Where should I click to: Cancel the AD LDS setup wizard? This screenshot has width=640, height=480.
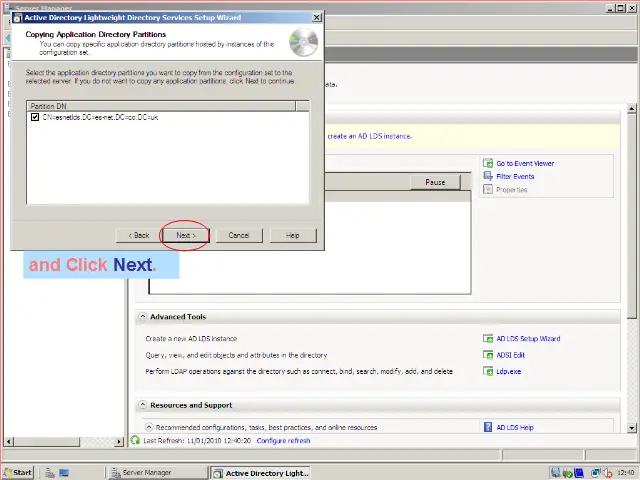238,235
